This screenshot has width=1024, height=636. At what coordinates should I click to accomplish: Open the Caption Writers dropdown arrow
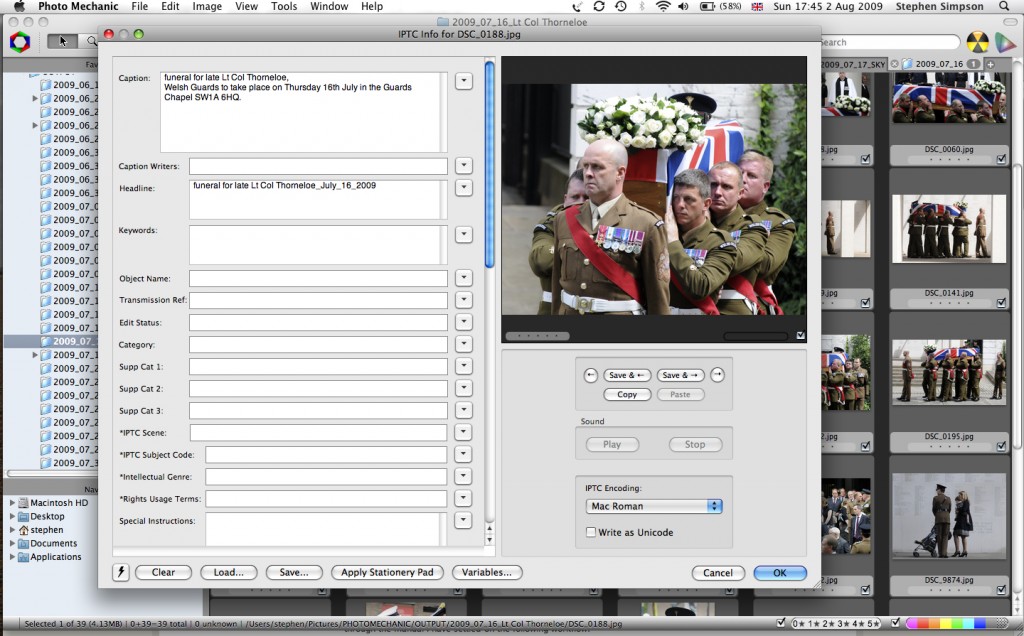click(x=464, y=166)
